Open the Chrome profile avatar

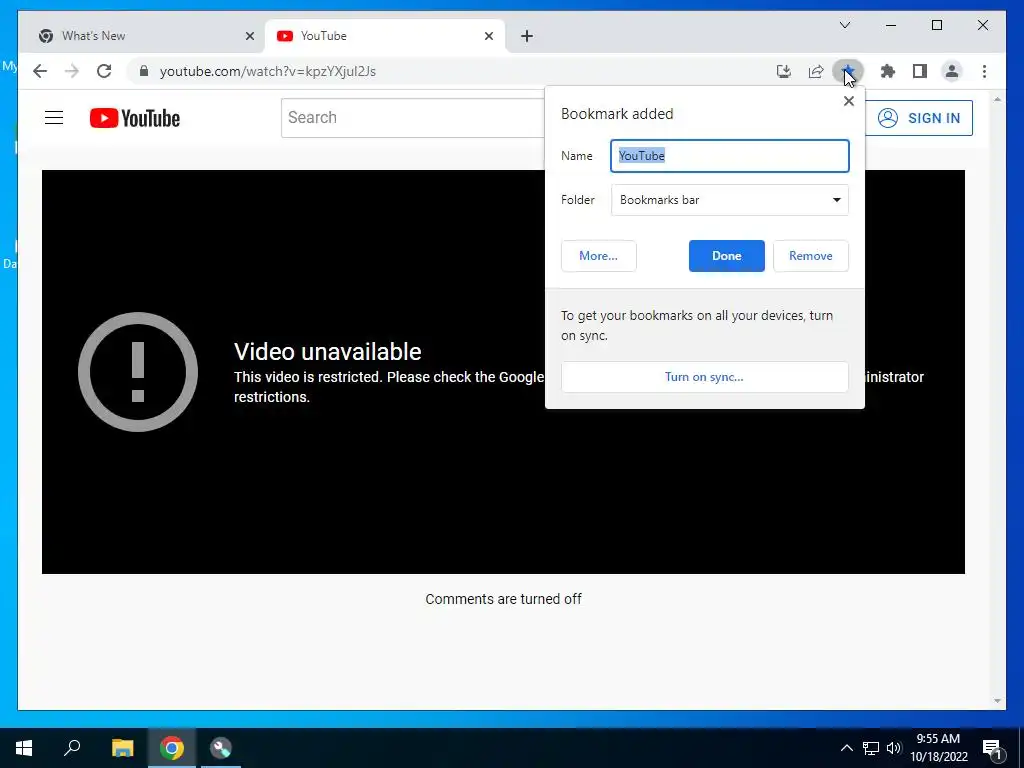click(952, 71)
